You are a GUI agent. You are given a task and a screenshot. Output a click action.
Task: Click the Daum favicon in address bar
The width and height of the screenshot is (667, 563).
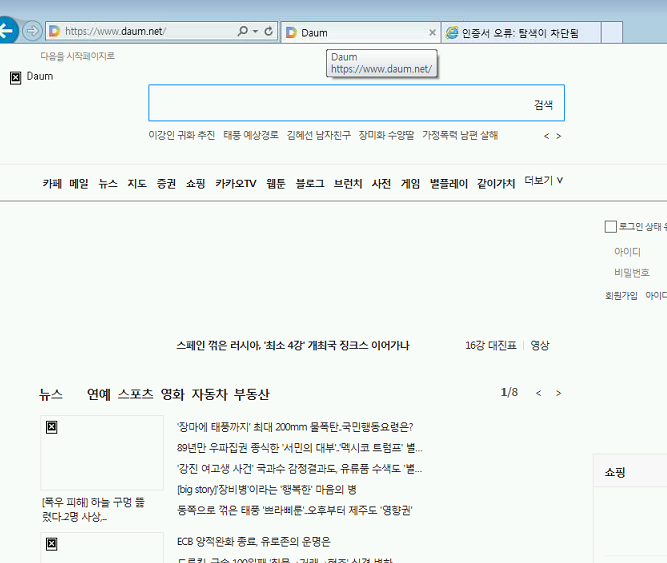point(54,31)
